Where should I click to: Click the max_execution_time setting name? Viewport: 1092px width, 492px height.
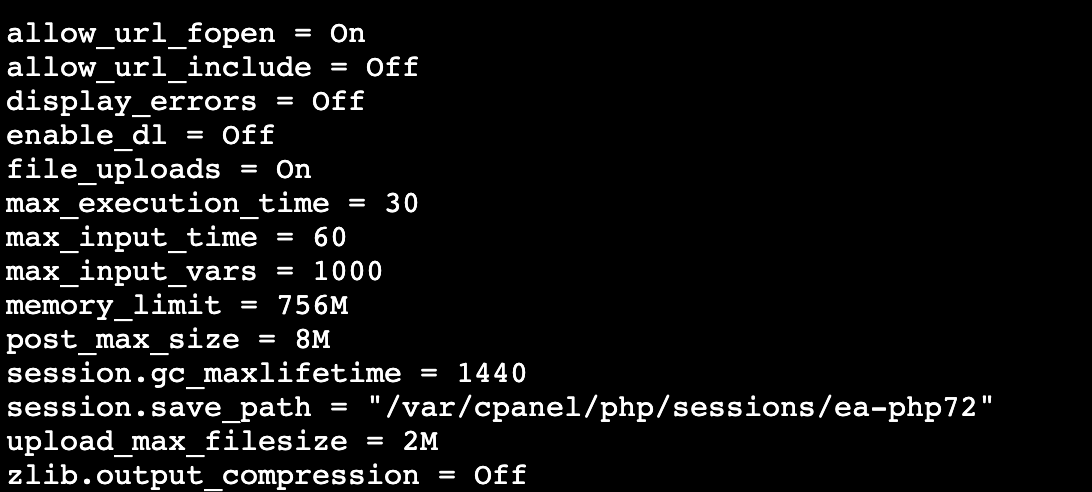(167, 203)
